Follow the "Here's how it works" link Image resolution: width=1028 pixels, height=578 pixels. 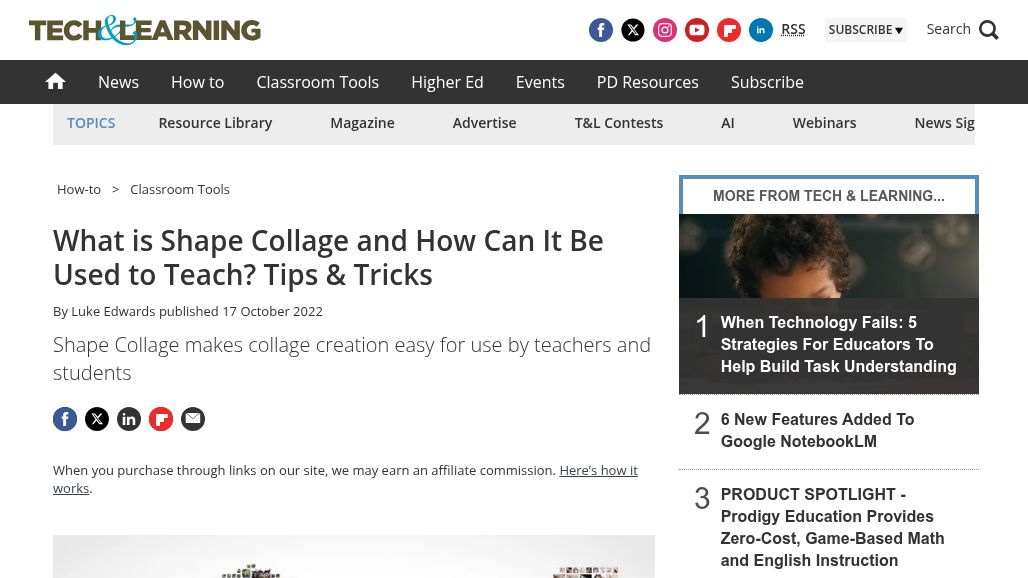(597, 470)
